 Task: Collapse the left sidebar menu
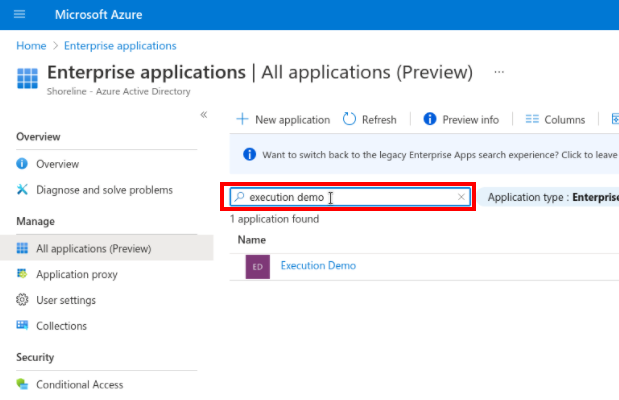(204, 115)
